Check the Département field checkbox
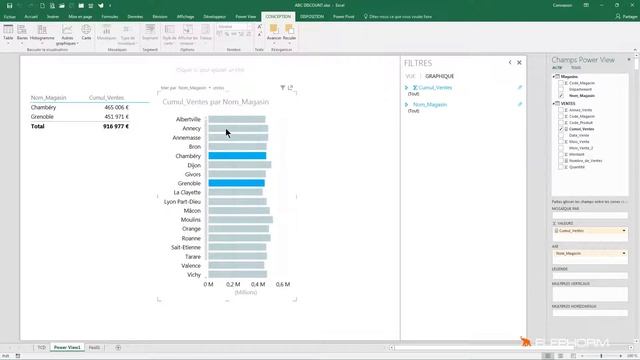 pyautogui.click(x=561, y=89)
